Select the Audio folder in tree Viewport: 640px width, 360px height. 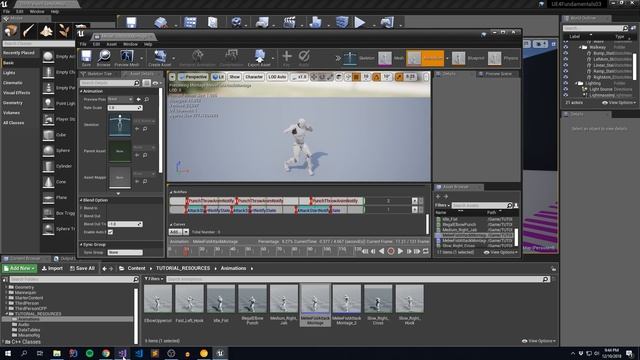pos(24,324)
